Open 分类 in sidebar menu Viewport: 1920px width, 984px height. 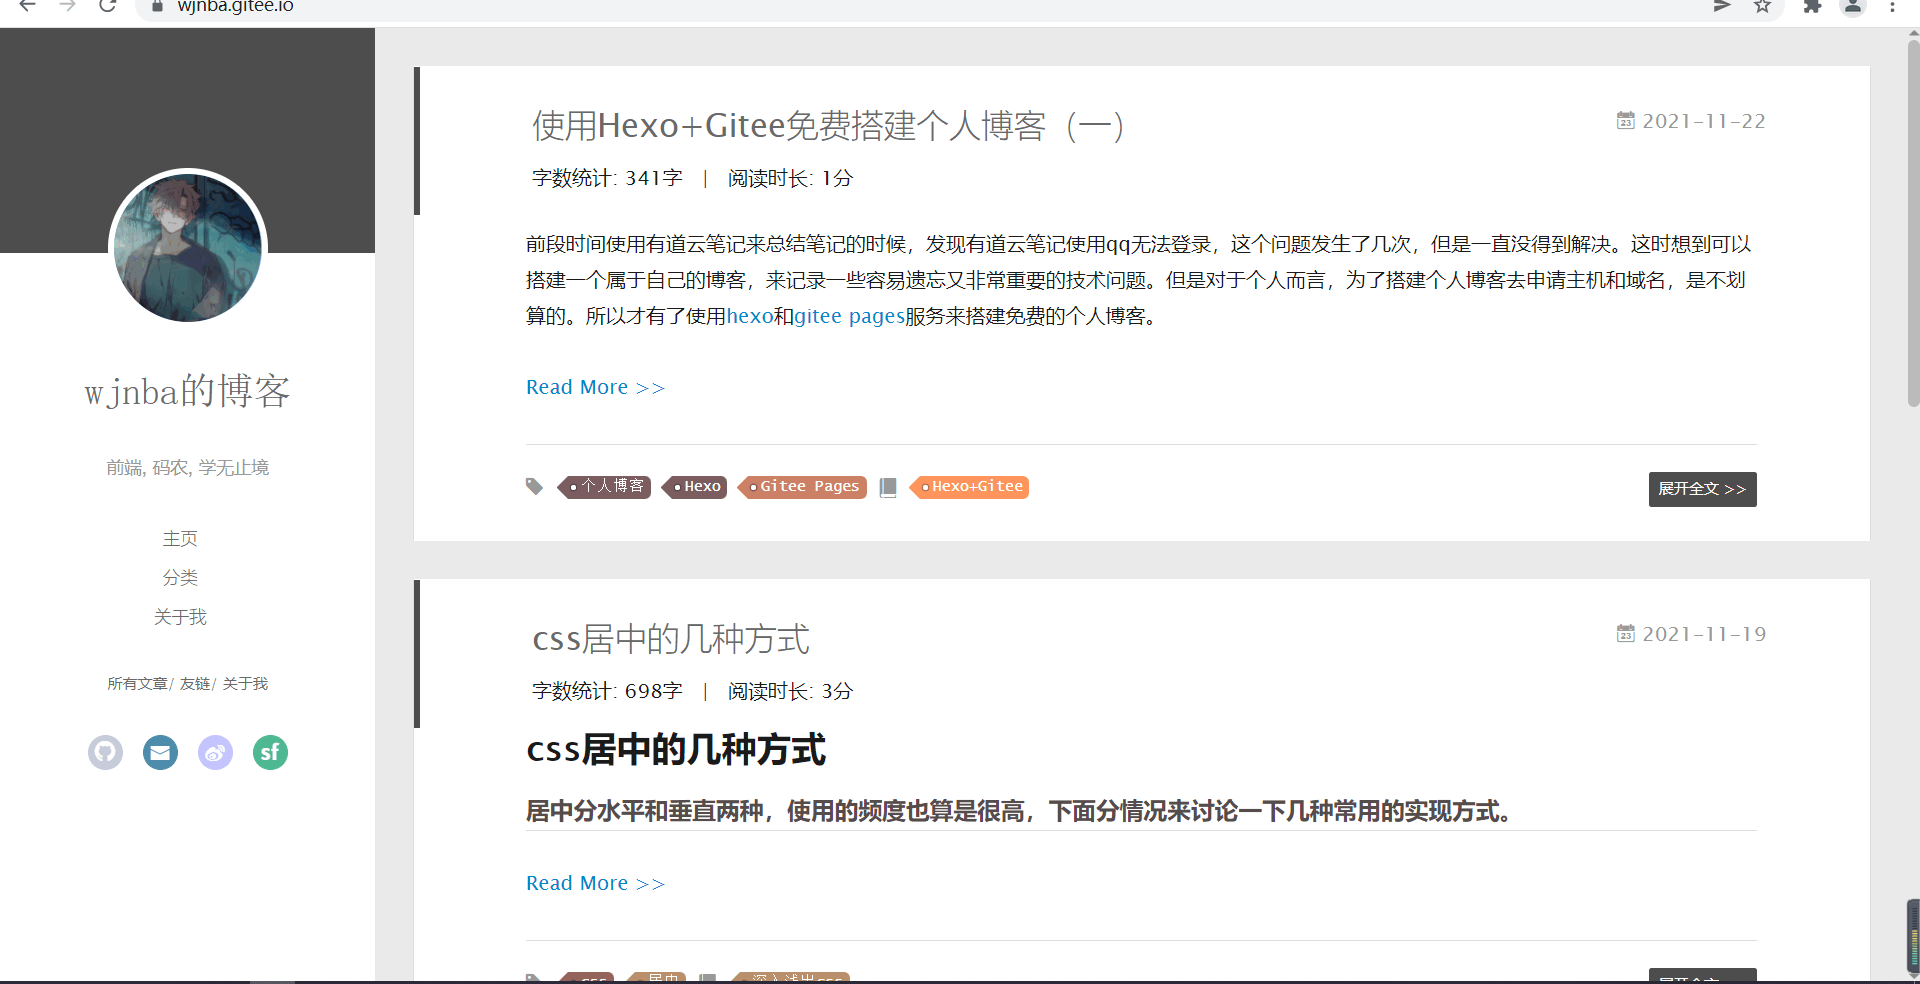[180, 578]
